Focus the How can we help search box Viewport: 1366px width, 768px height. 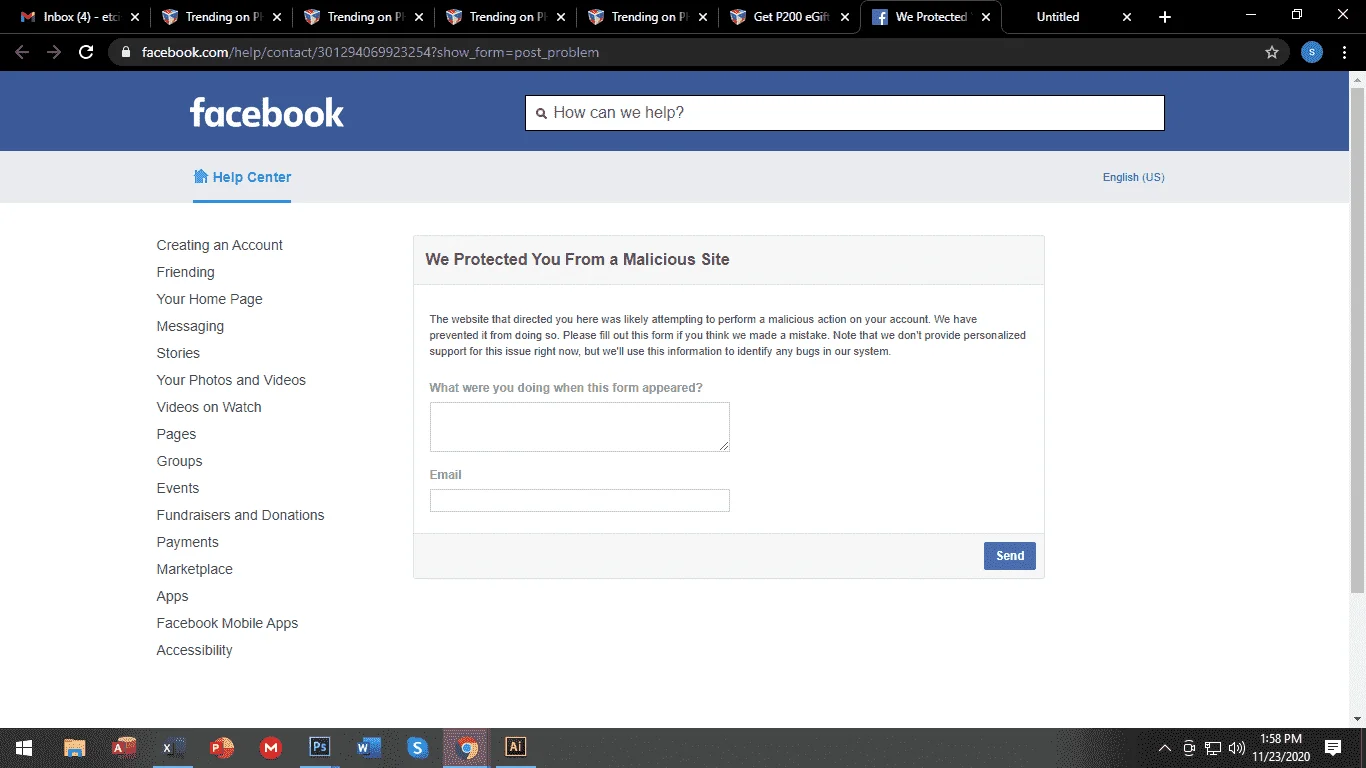[845, 113]
